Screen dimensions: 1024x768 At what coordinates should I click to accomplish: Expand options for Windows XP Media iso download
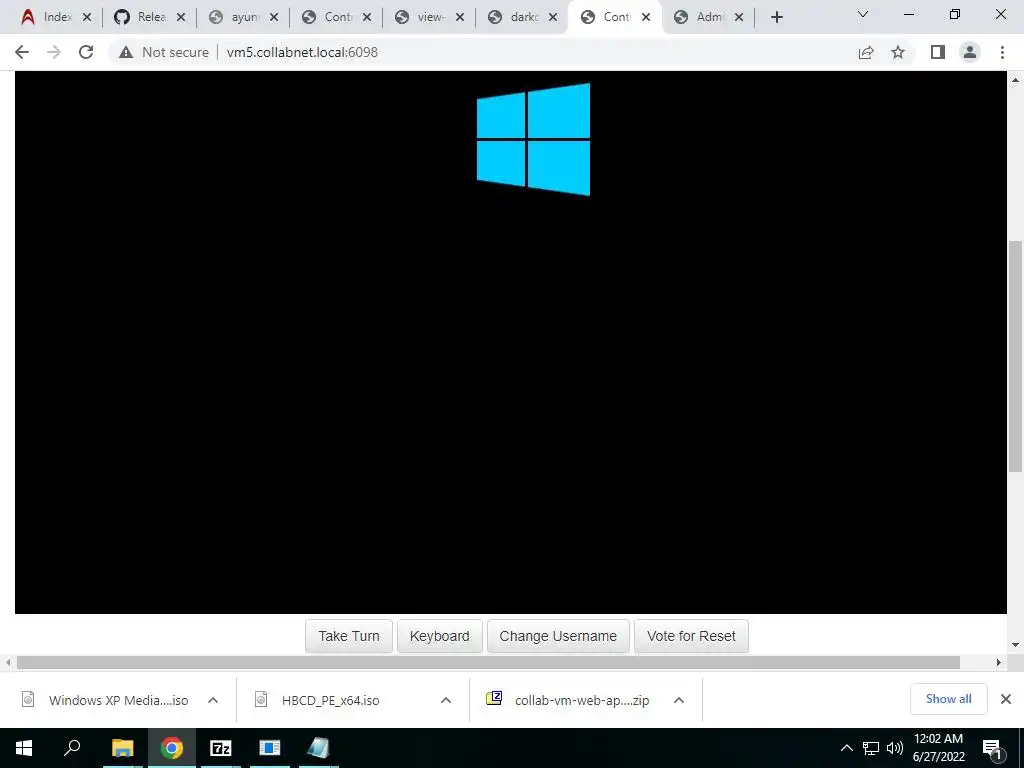tap(213, 700)
